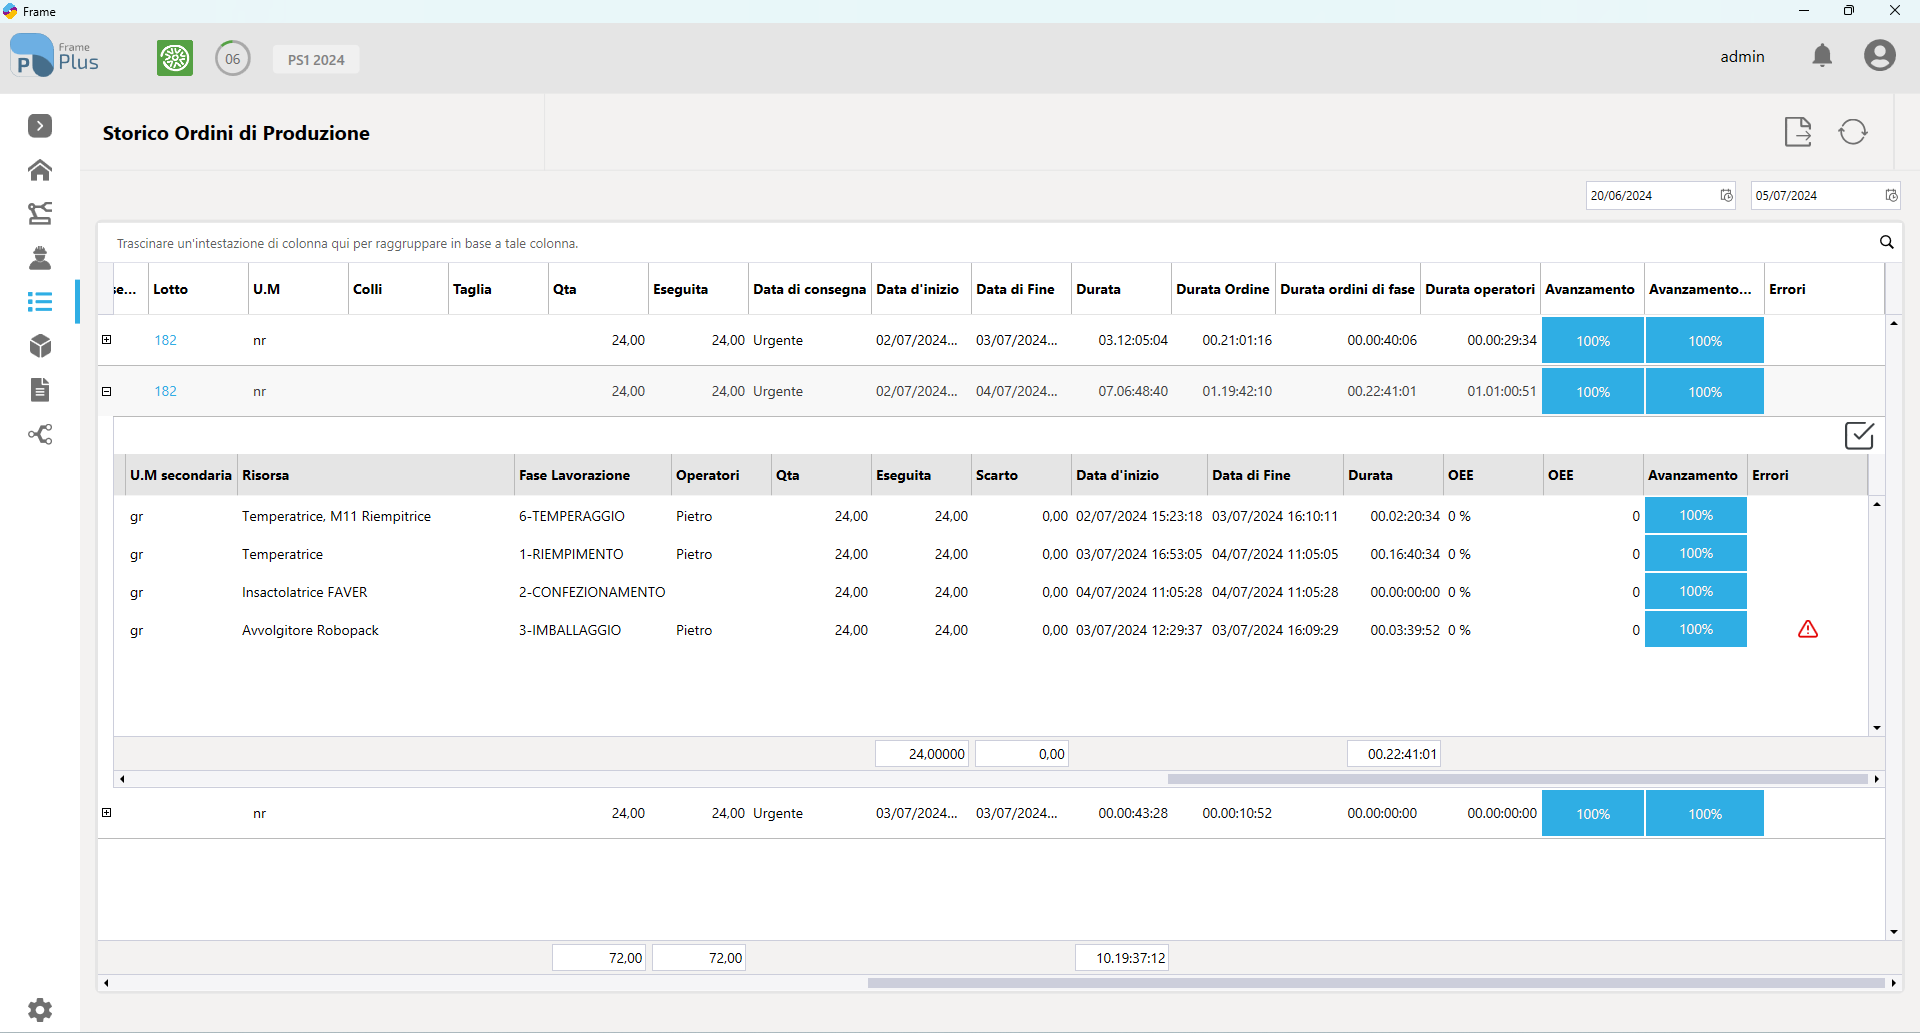This screenshot has height=1033, width=1920.
Task: Sort by Data di consegna column
Action: click(809, 289)
